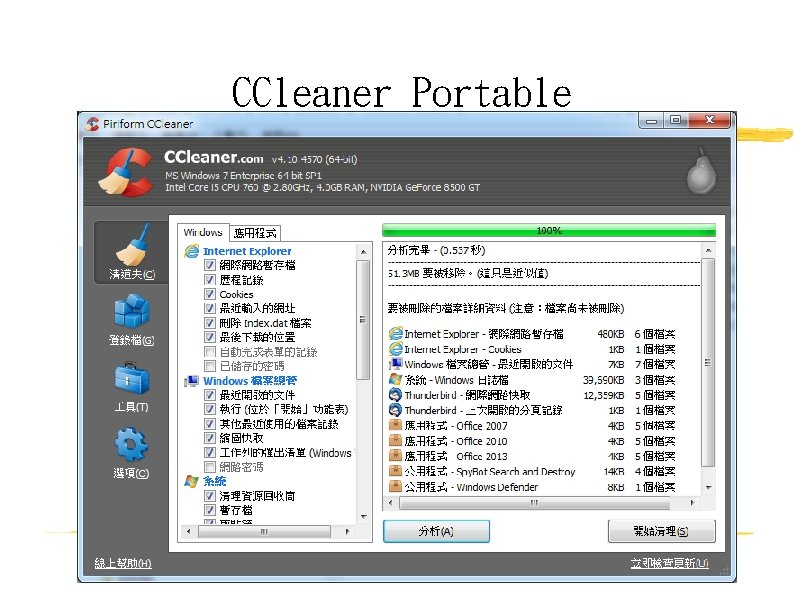The image size is (794, 595).
Task: Switch to the Windows tab
Action: pos(203,232)
